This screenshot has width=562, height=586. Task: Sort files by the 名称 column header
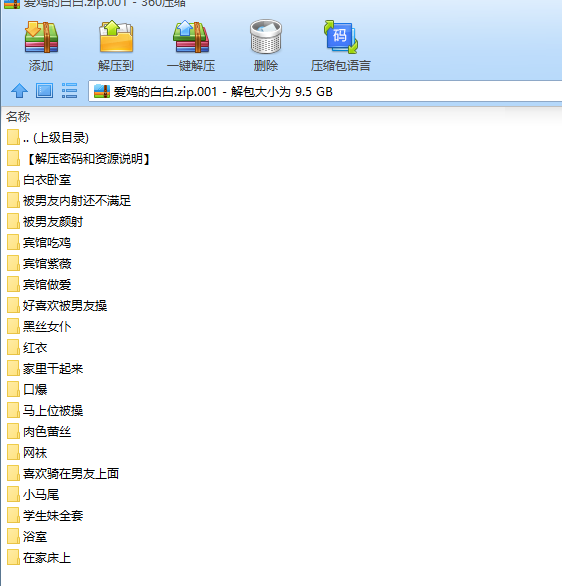coord(18,117)
